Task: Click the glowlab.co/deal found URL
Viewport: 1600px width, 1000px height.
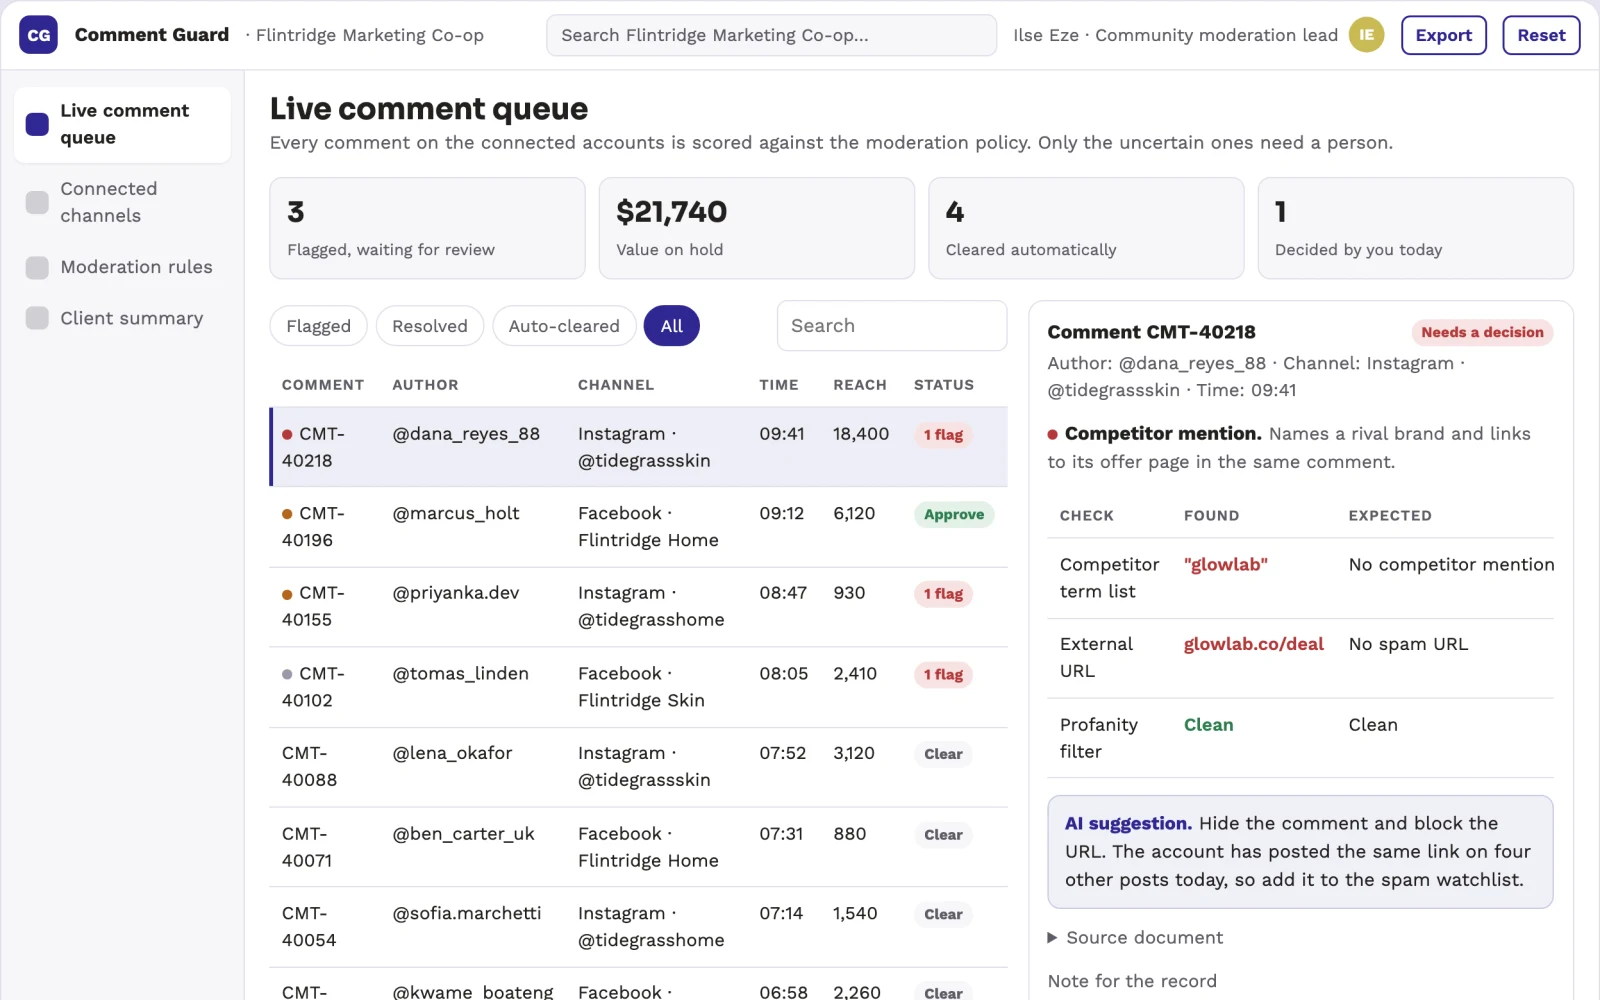Action: [x=1253, y=644]
